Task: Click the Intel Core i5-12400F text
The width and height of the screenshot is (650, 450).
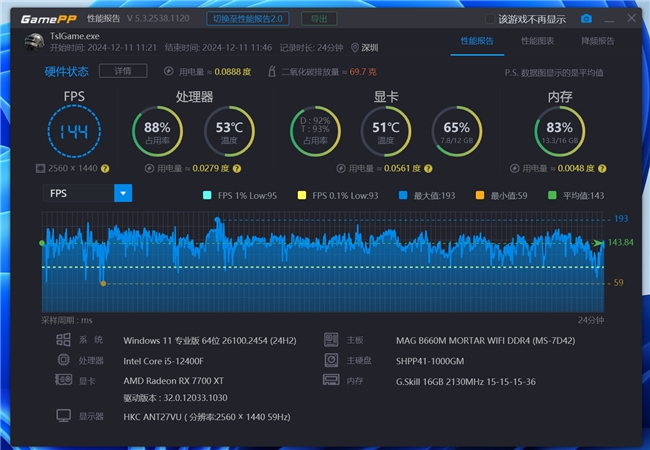Action: pyautogui.click(x=163, y=361)
